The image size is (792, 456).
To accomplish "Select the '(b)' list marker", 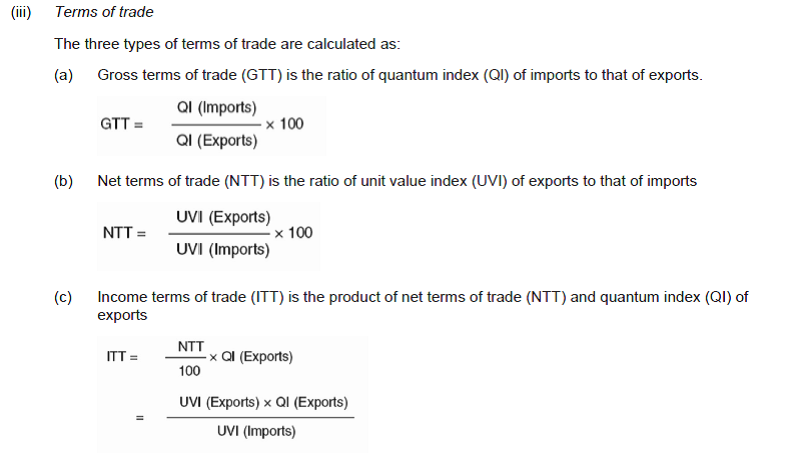I will click(64, 181).
